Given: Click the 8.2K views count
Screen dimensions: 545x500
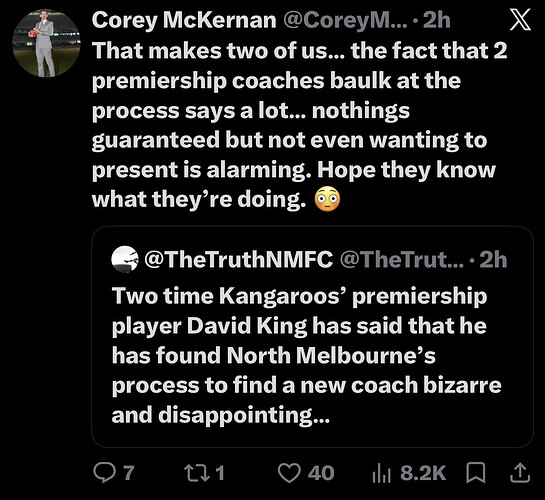Looking at the screenshot, I should click(x=423, y=473).
